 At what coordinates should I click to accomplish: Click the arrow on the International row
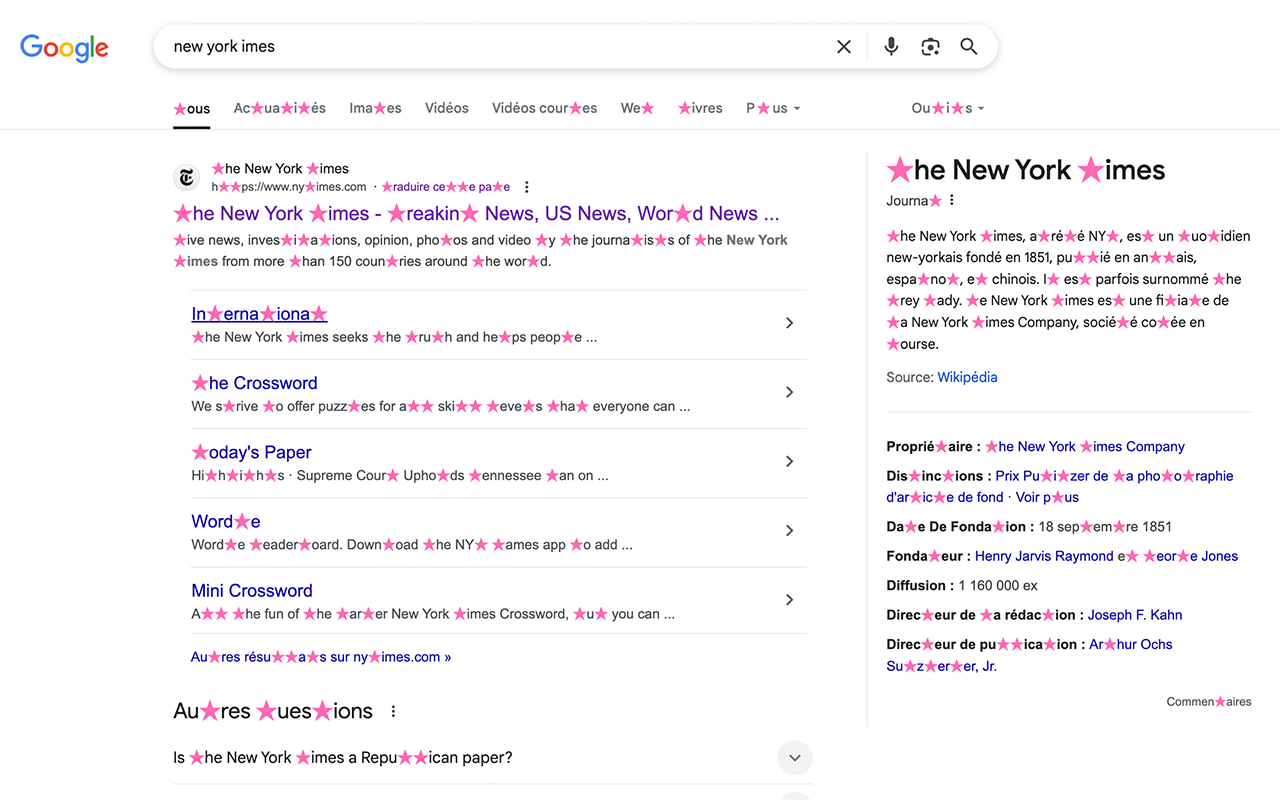[x=790, y=323]
